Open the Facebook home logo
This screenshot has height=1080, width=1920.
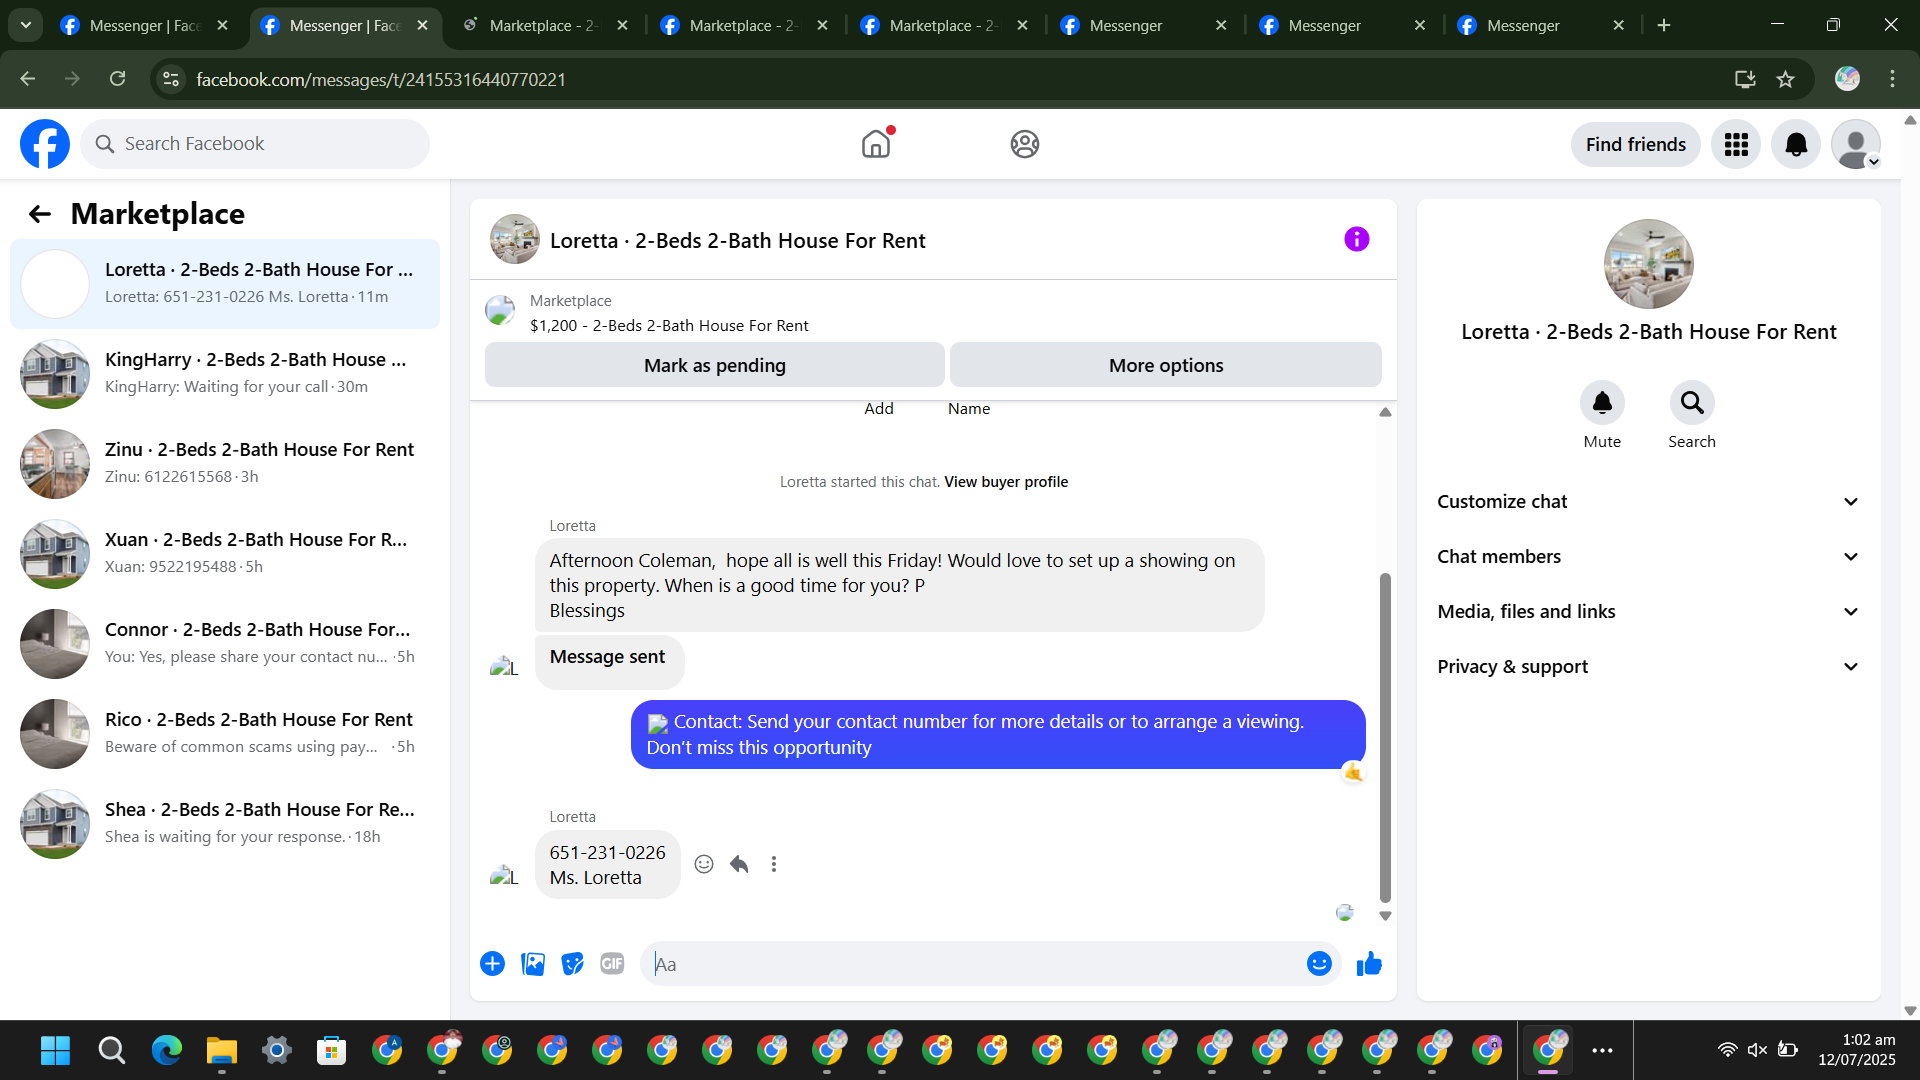pyautogui.click(x=45, y=144)
